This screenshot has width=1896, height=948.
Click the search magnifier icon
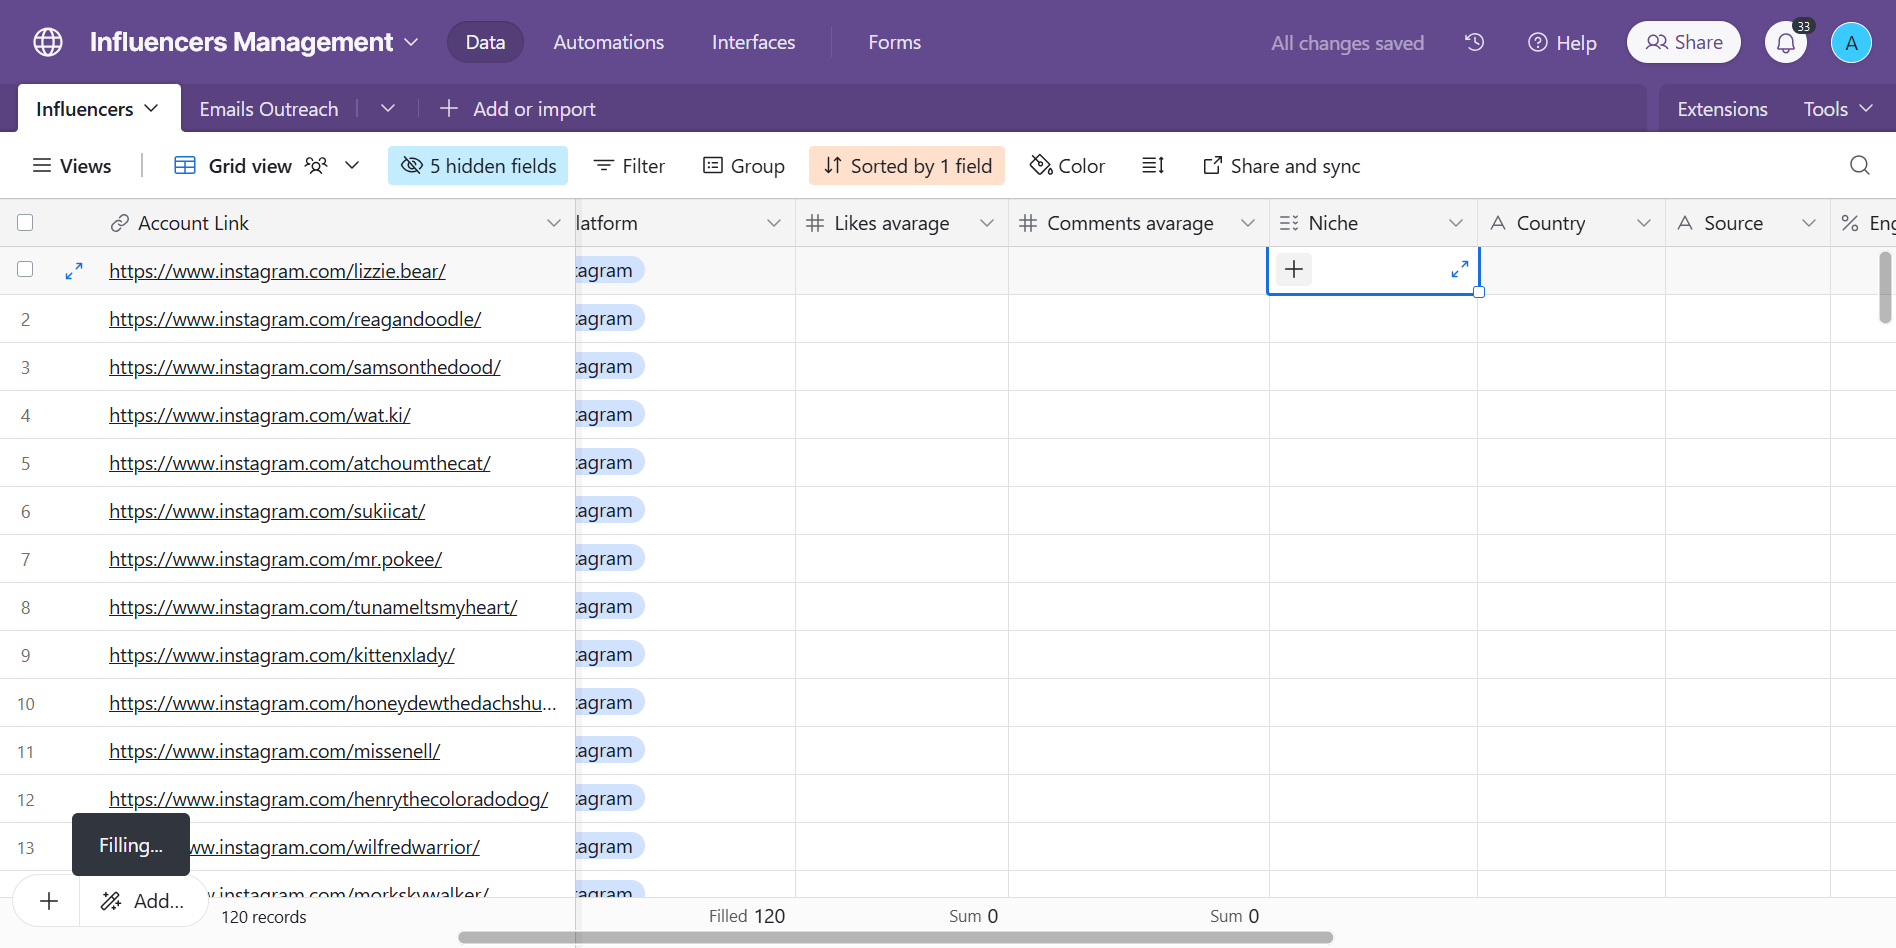point(1859,165)
